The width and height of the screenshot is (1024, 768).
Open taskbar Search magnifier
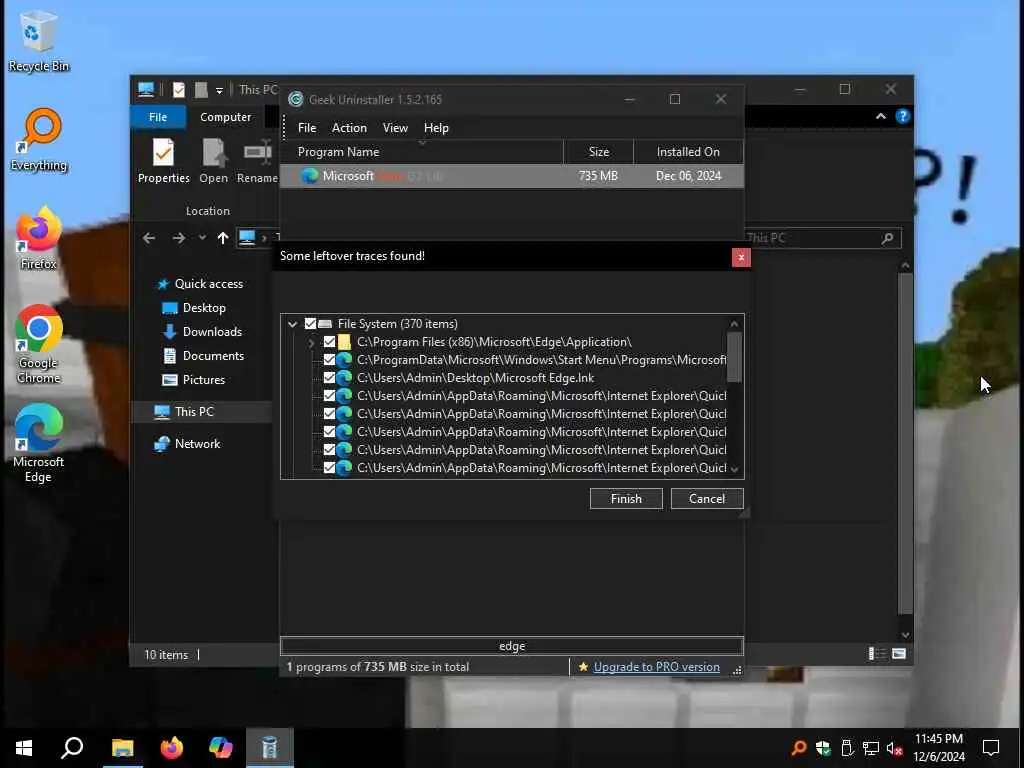72,748
